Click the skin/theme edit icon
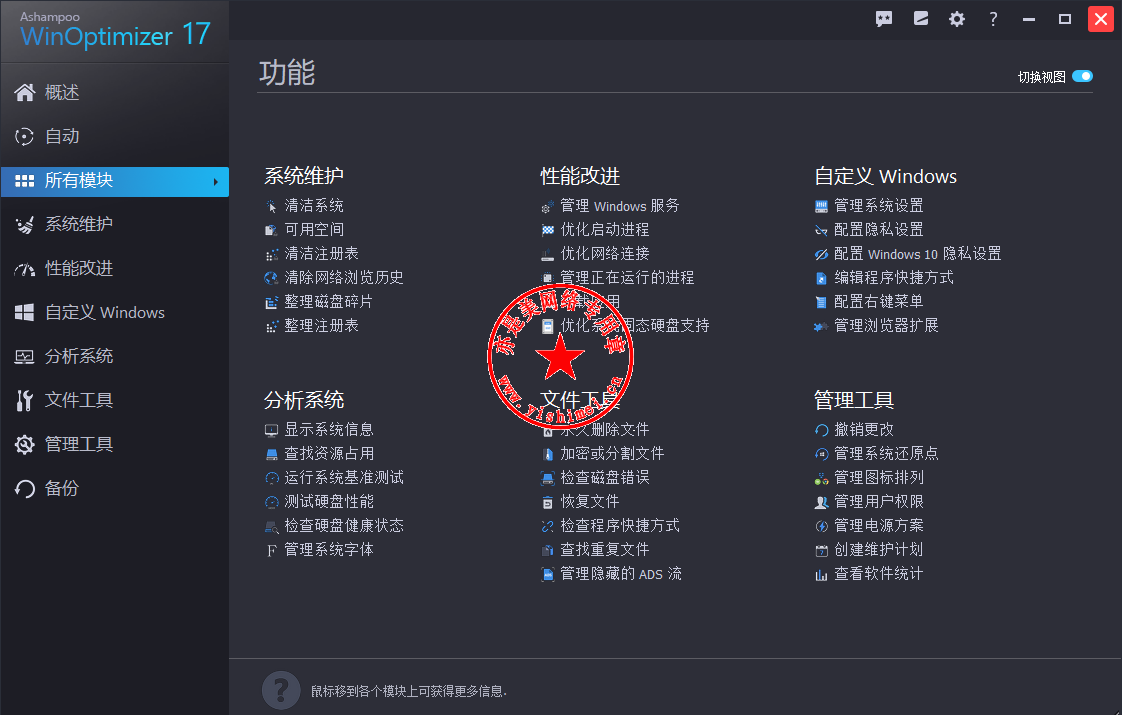 921,19
